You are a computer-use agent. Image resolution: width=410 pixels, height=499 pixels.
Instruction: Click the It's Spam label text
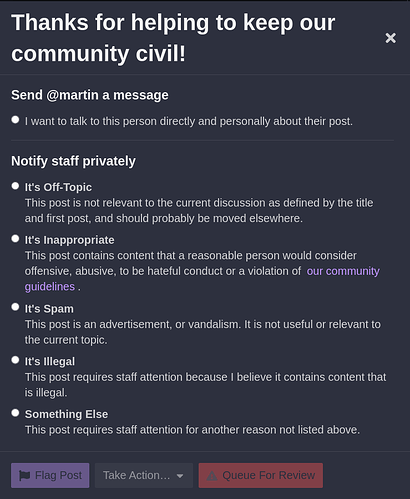tap(49, 309)
